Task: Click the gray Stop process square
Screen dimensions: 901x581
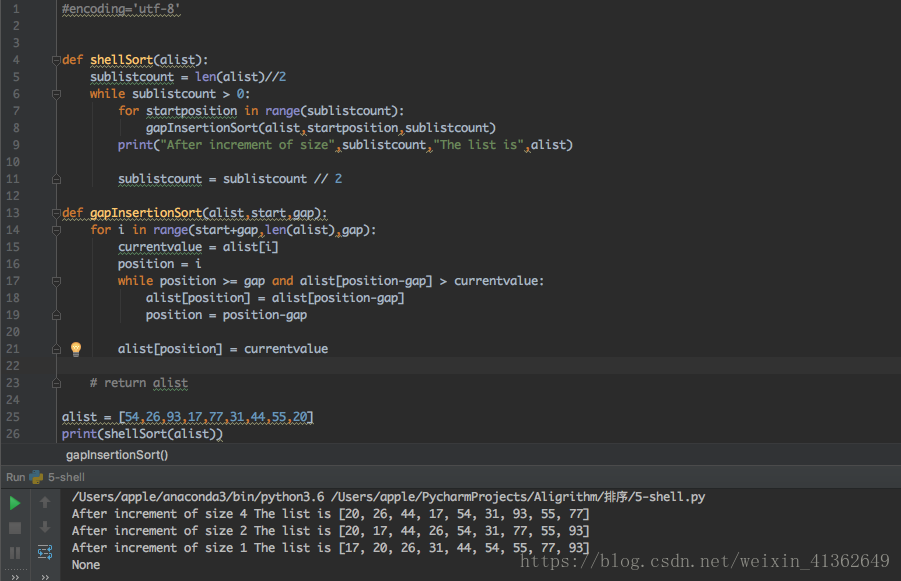Action: (15, 528)
